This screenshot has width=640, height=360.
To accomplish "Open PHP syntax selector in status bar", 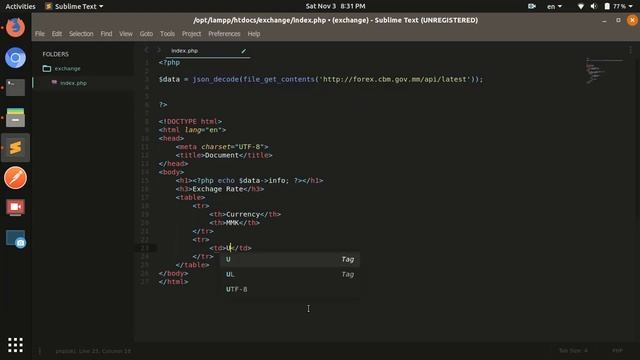I will pos(618,351).
